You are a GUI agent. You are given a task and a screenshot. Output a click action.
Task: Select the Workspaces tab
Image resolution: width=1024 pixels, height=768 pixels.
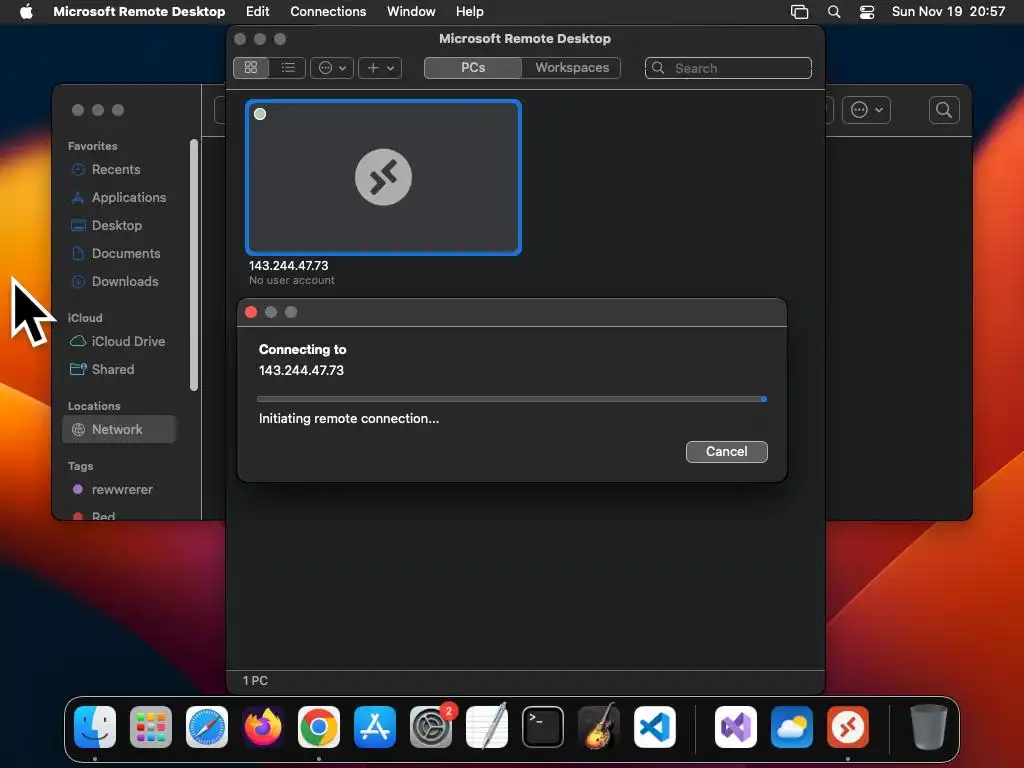pyautogui.click(x=571, y=68)
